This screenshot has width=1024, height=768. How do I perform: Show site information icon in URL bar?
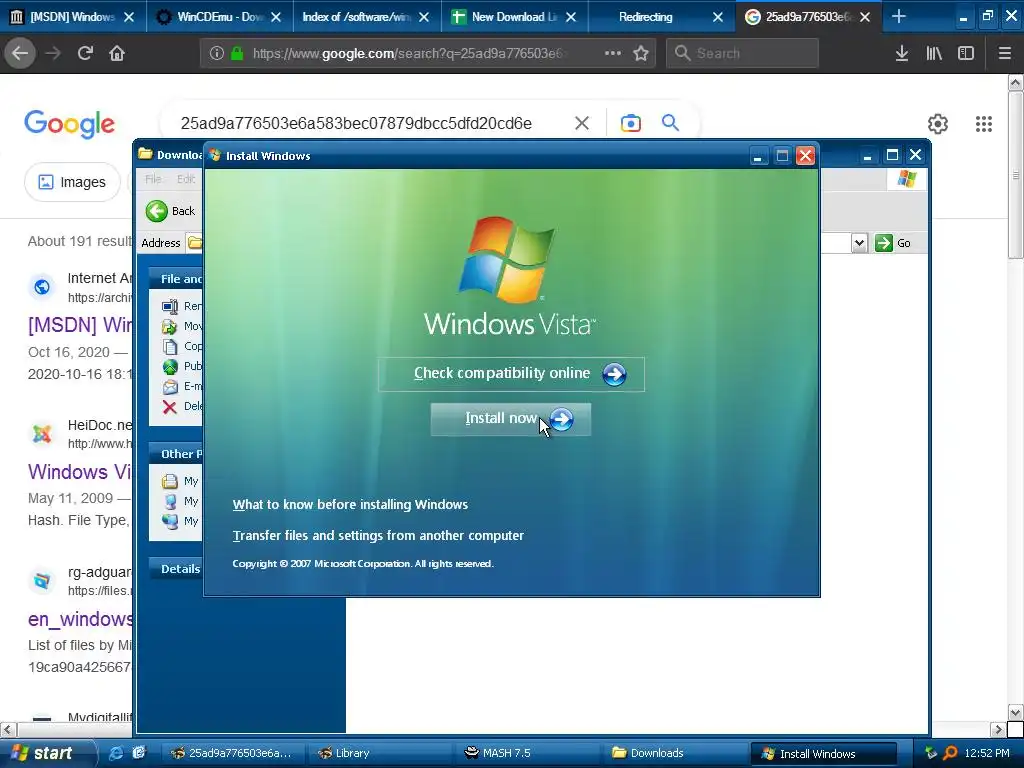(x=216, y=53)
